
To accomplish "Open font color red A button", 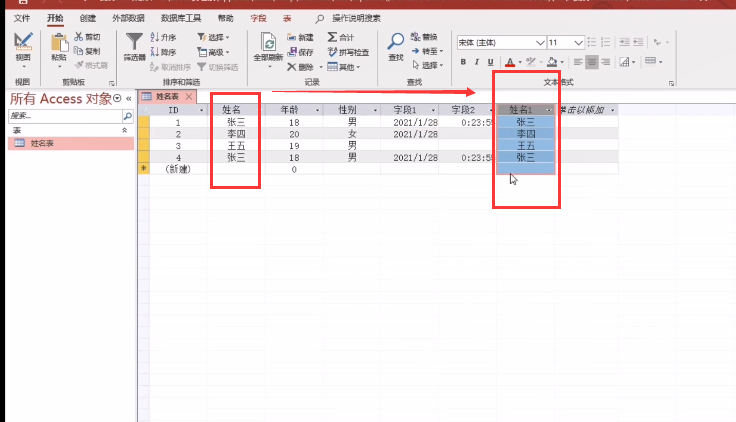I will [x=510, y=61].
